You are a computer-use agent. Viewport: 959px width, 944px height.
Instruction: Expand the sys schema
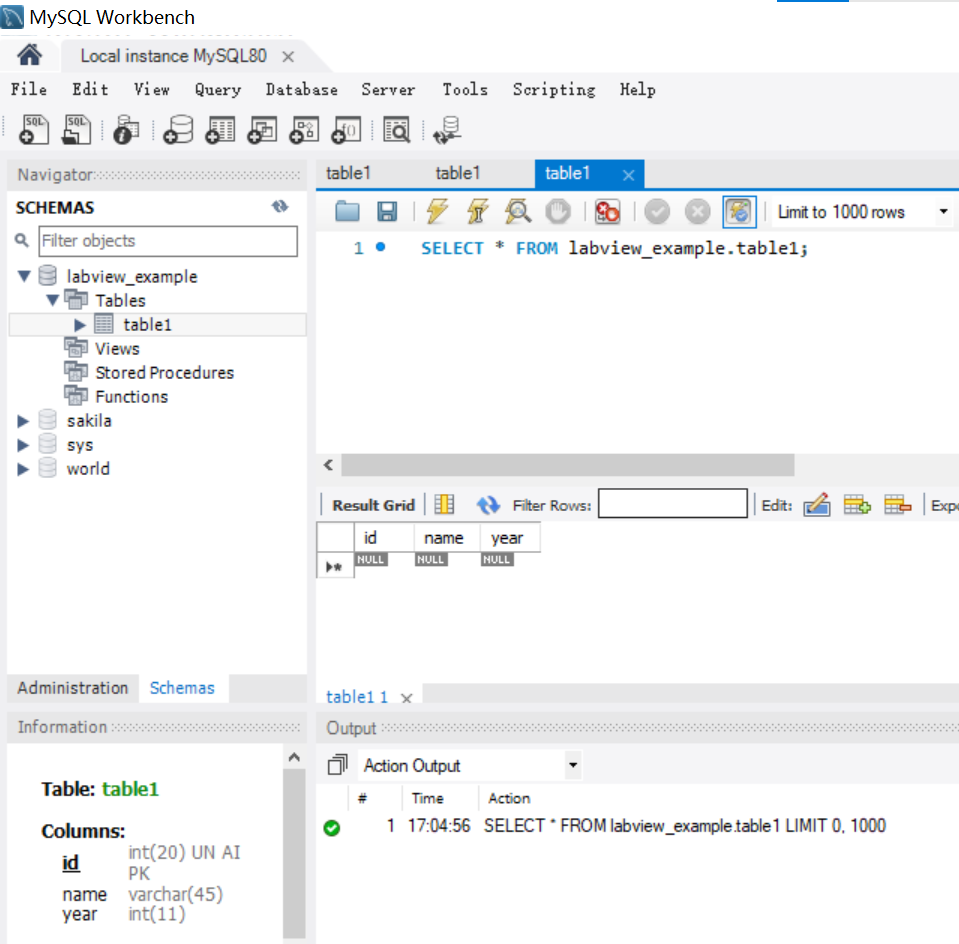[23, 445]
